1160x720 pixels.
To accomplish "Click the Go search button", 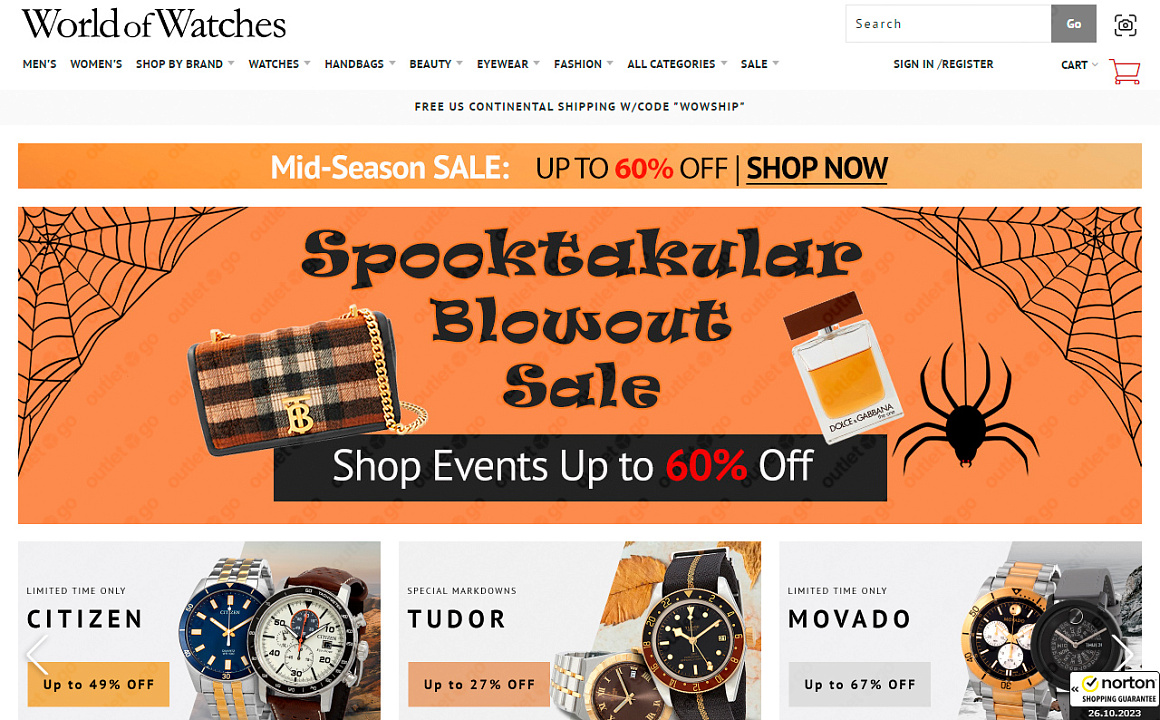I will pos(1073,24).
